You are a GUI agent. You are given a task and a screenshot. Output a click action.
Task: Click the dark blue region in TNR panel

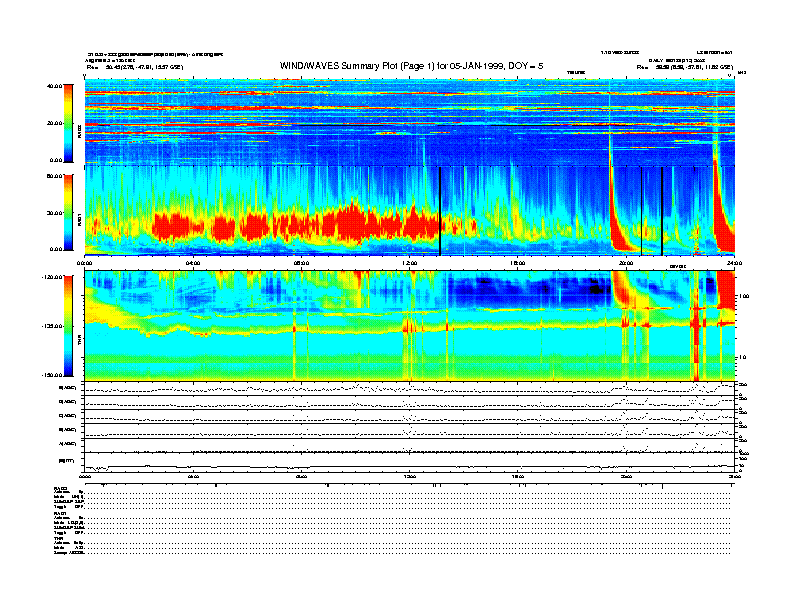point(528,290)
